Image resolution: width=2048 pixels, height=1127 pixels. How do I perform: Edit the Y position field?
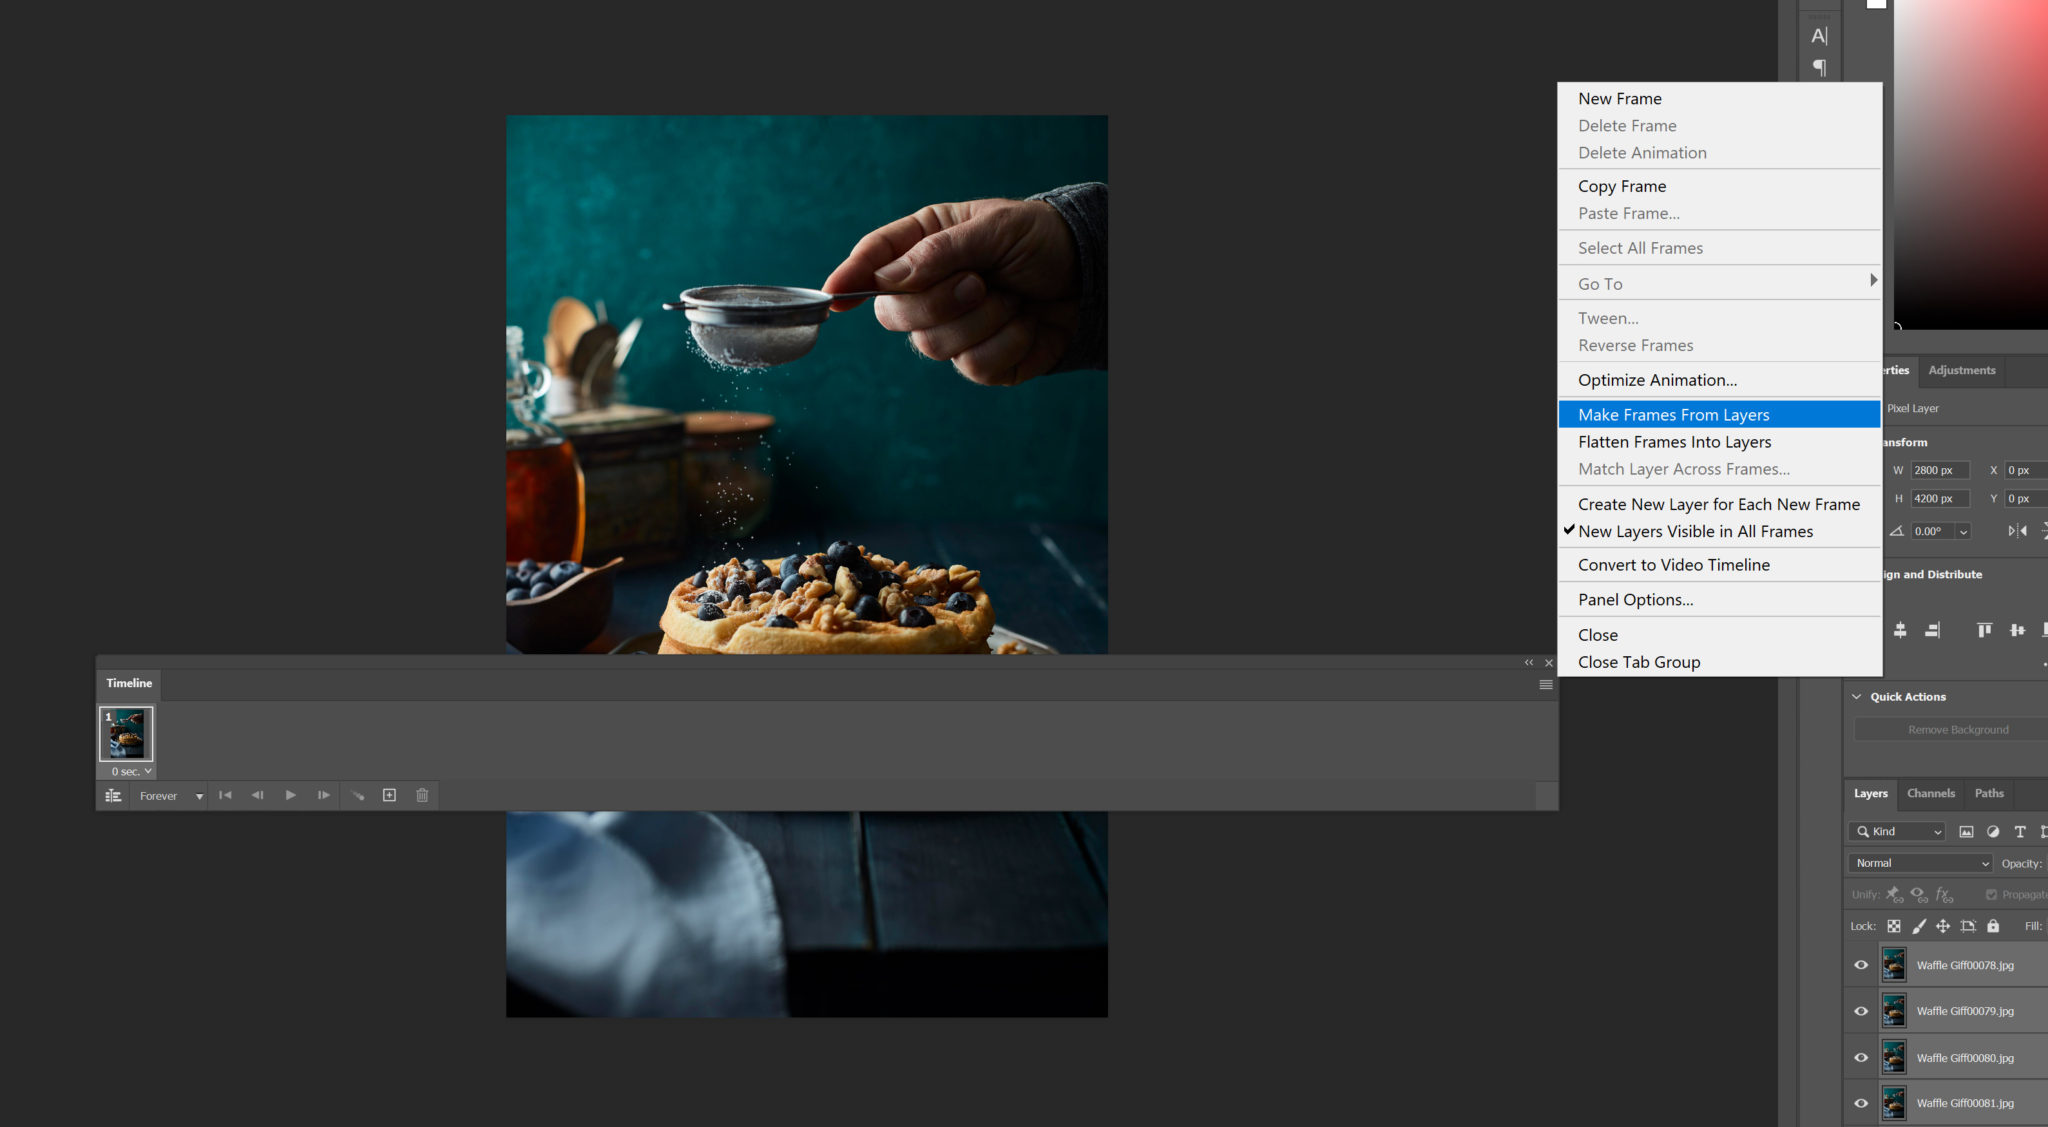click(2025, 498)
